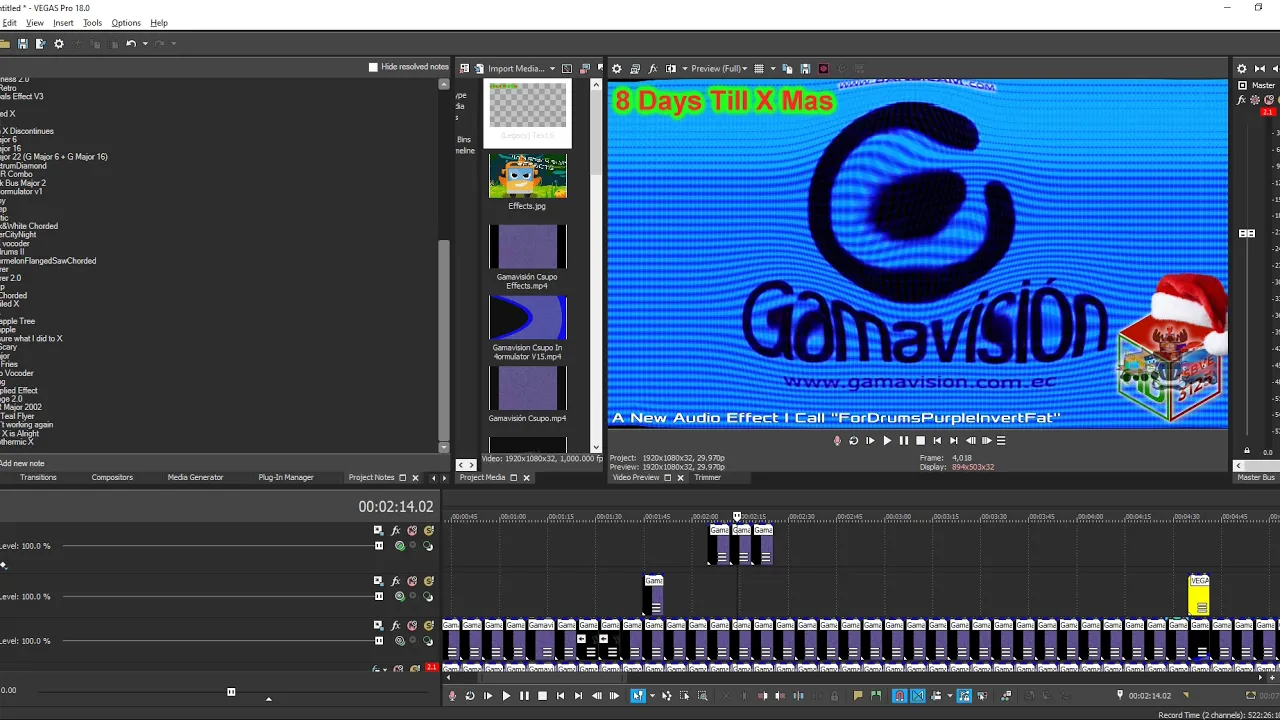Play the timeline from the transport bar

point(506,696)
